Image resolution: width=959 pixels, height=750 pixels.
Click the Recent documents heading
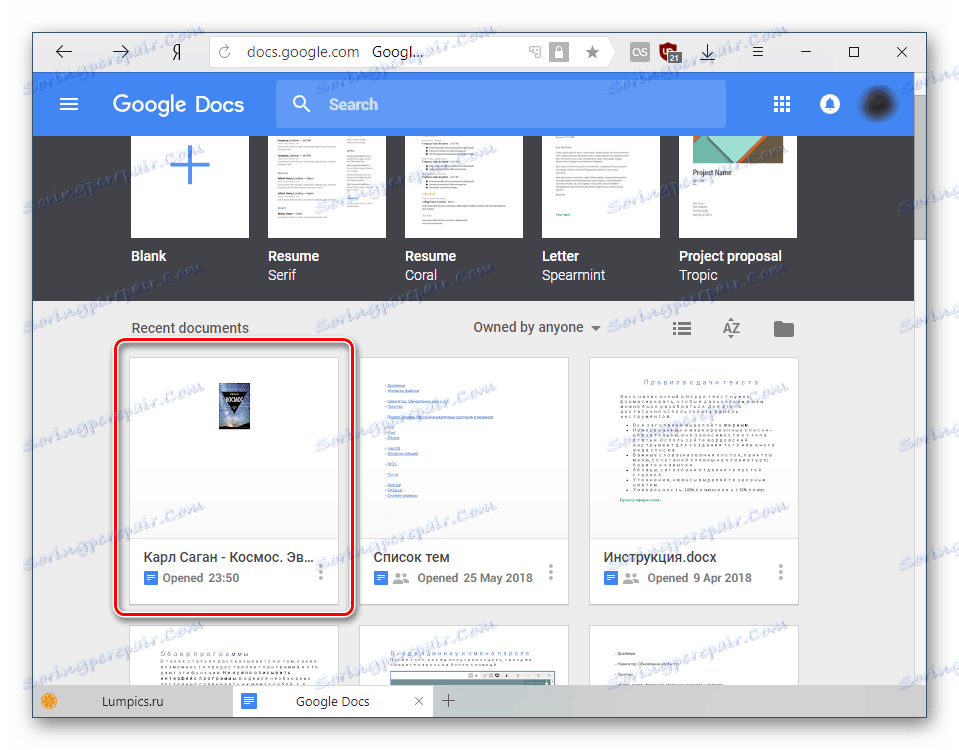pyautogui.click(x=190, y=328)
